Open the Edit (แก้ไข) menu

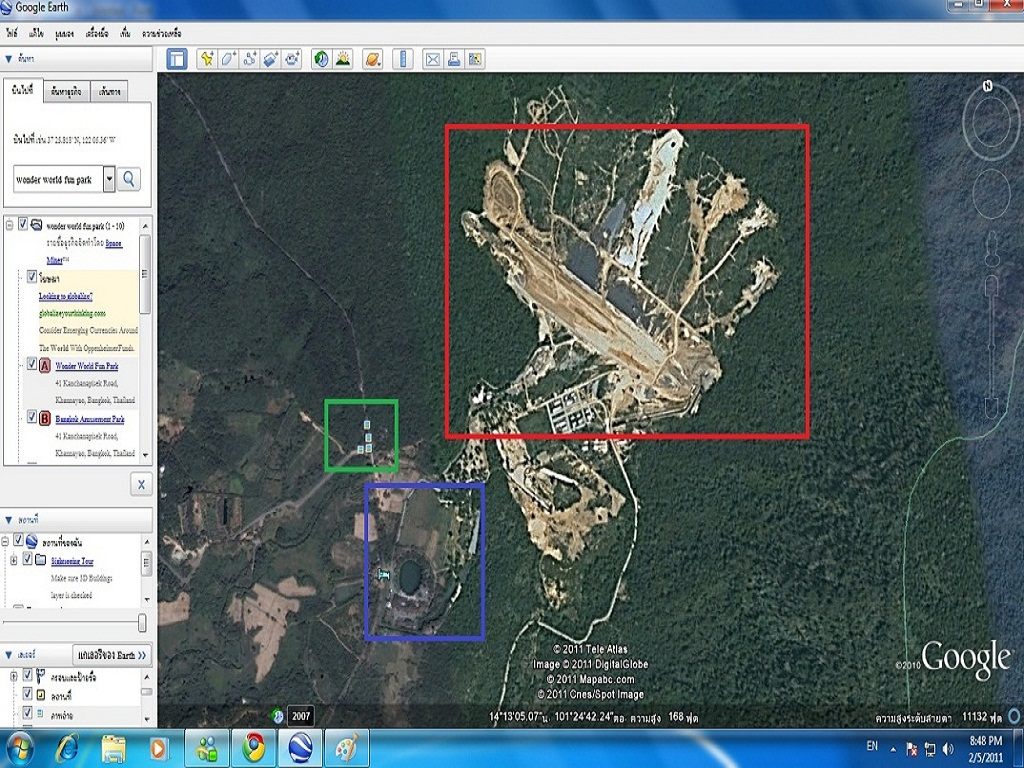[x=37, y=33]
